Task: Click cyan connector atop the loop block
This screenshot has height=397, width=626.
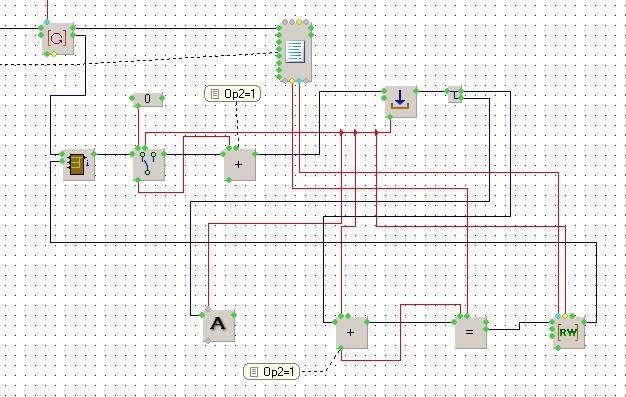Action: point(47,22)
